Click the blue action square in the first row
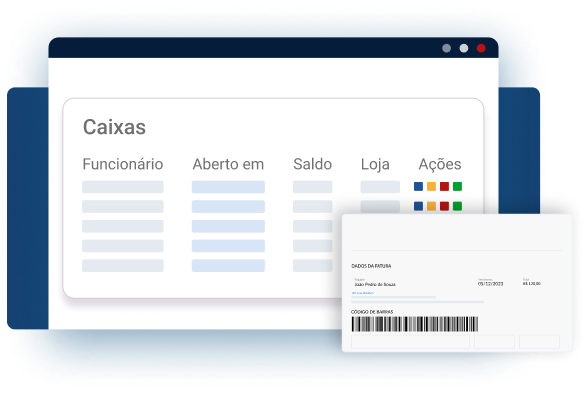Viewport: 586px width, 393px height. pyautogui.click(x=418, y=186)
